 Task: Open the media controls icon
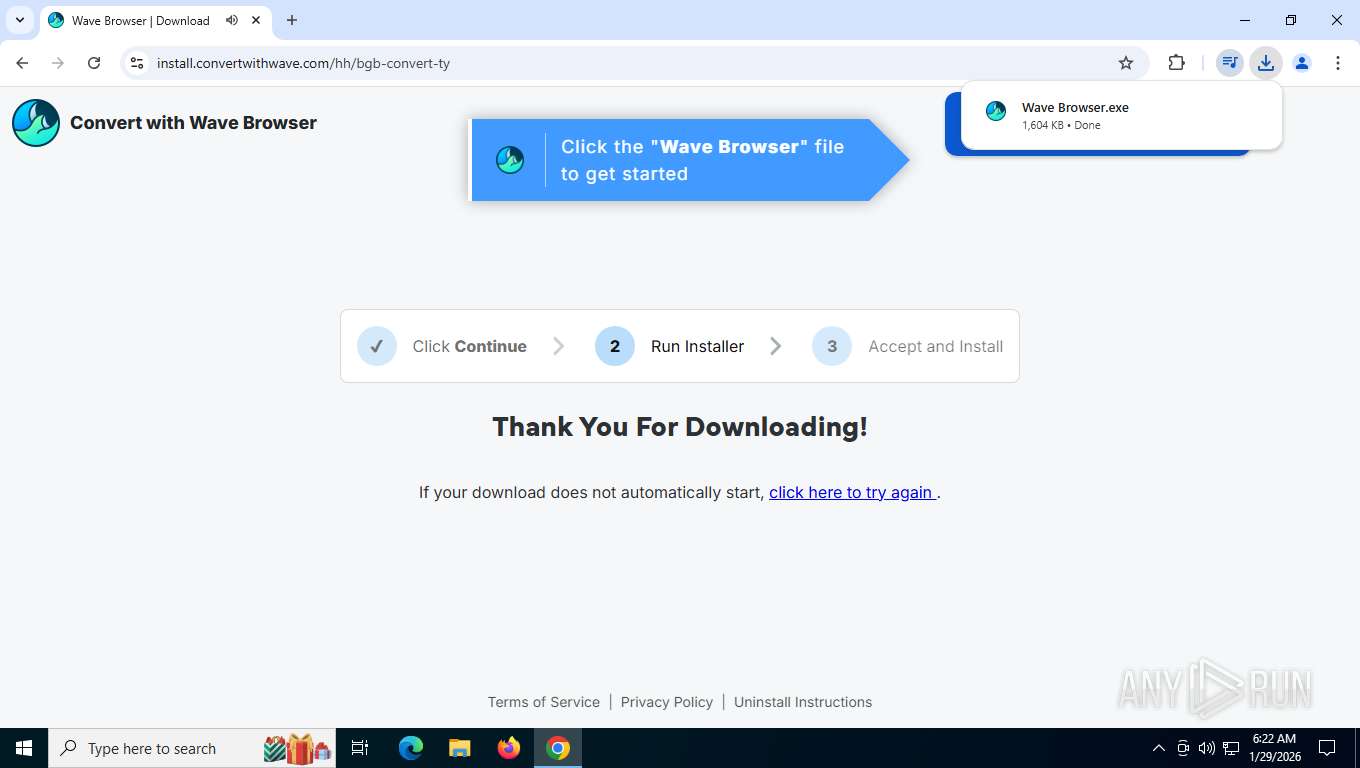(1230, 63)
